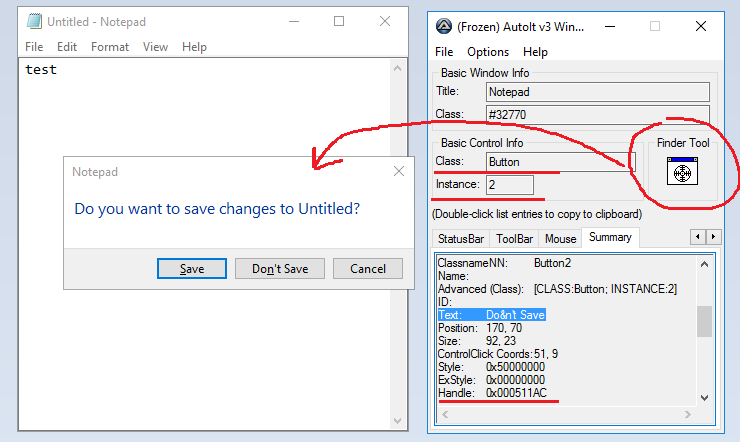Open AutoIt File menu
The image size is (740, 442).
coord(444,52)
